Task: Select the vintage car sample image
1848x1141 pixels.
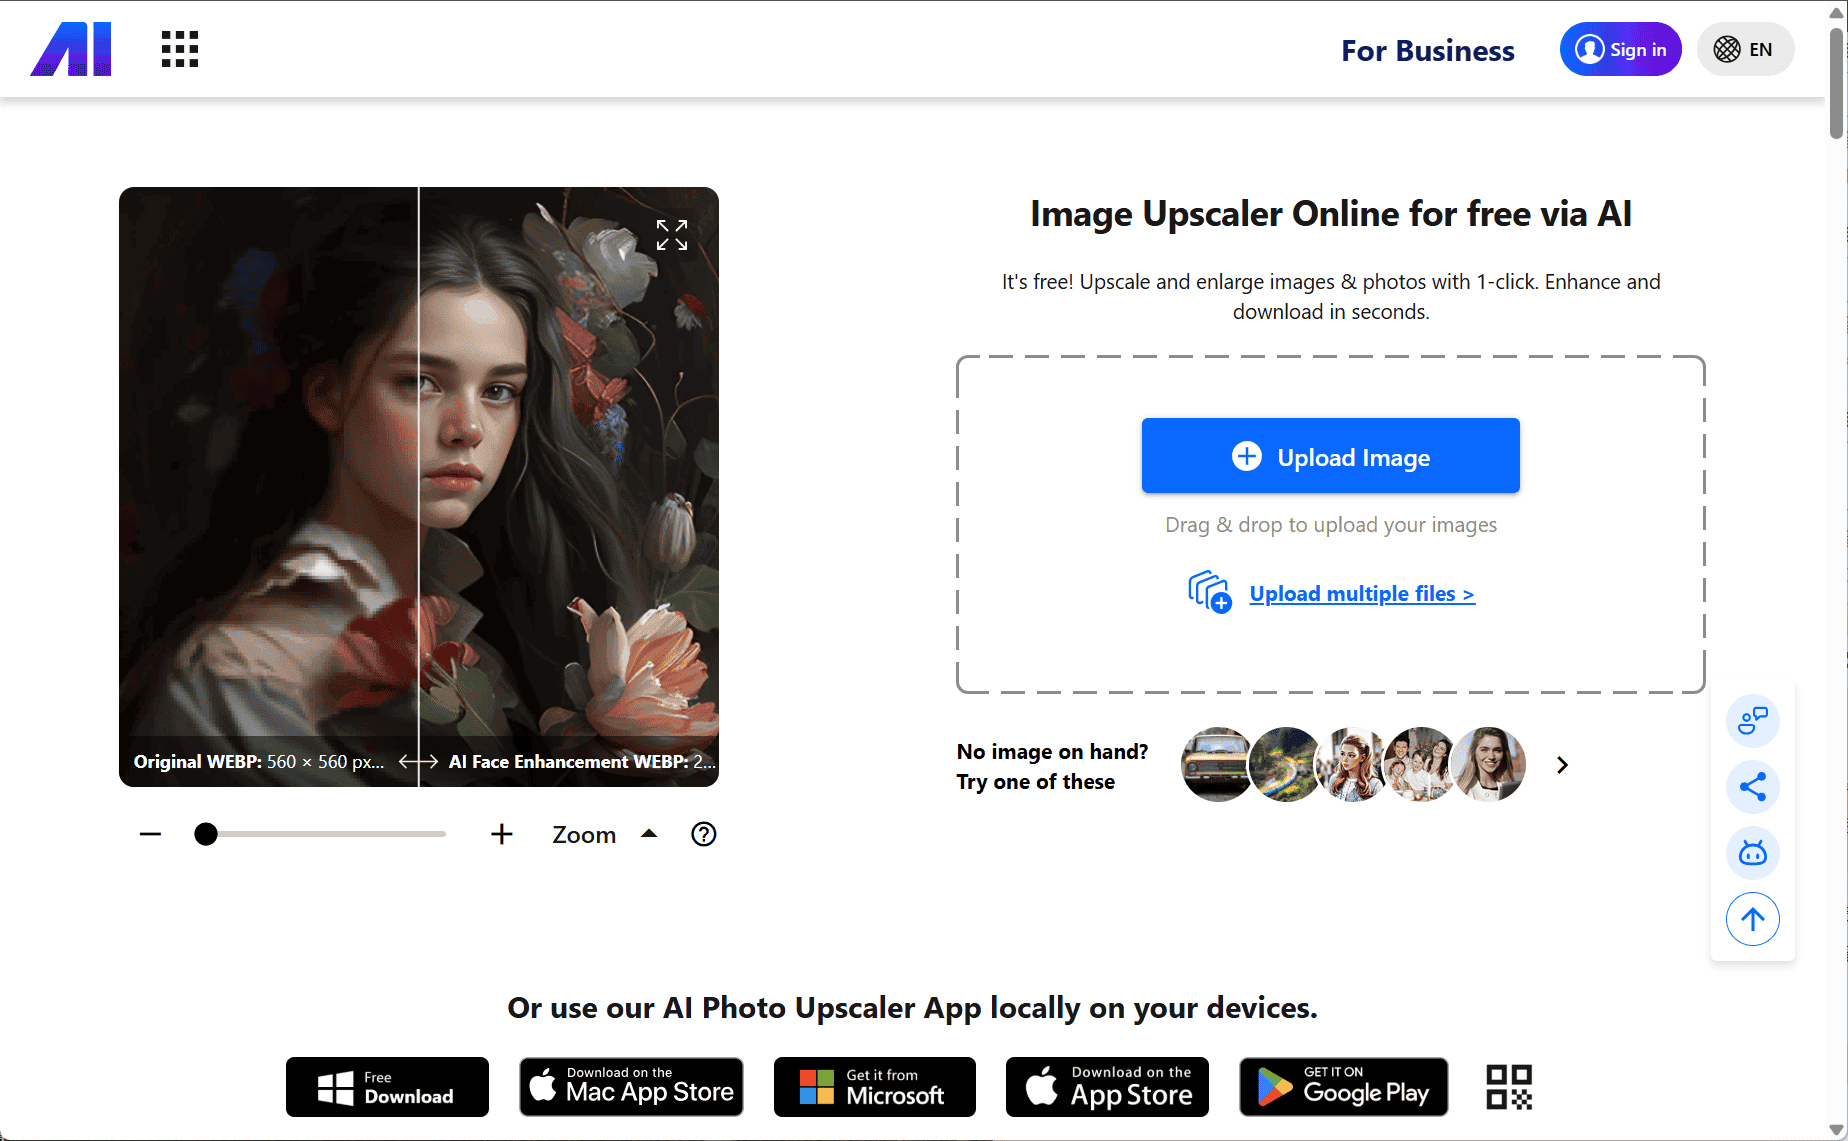Action: pos(1216,764)
